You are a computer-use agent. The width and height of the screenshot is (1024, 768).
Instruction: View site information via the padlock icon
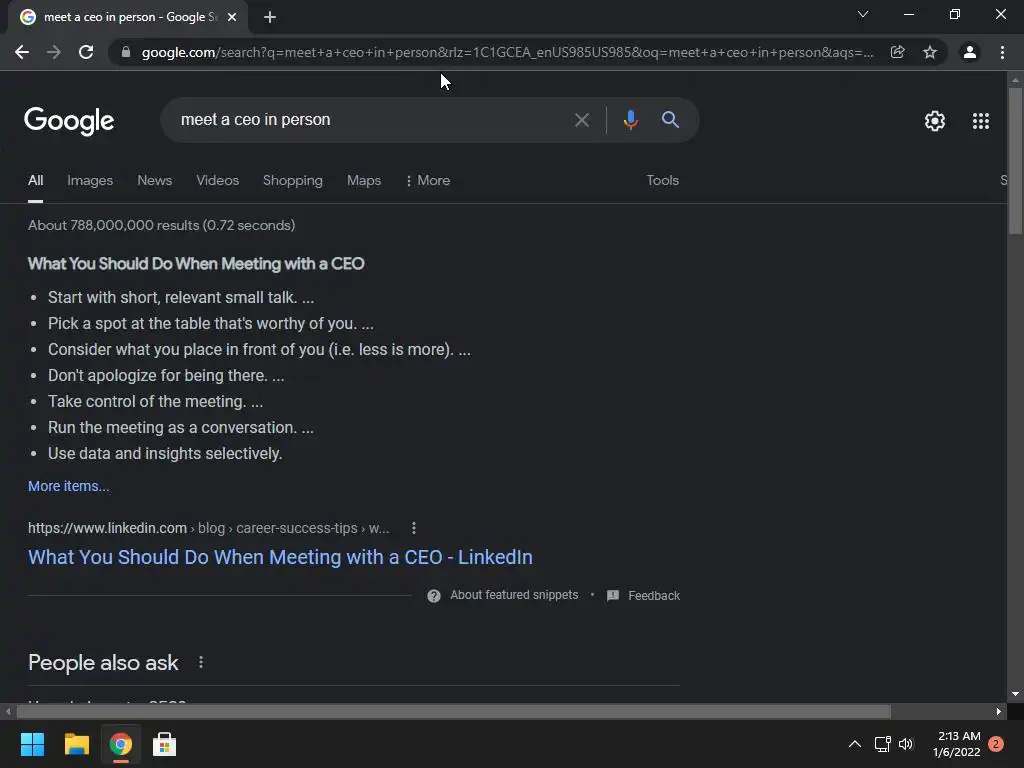coord(126,52)
